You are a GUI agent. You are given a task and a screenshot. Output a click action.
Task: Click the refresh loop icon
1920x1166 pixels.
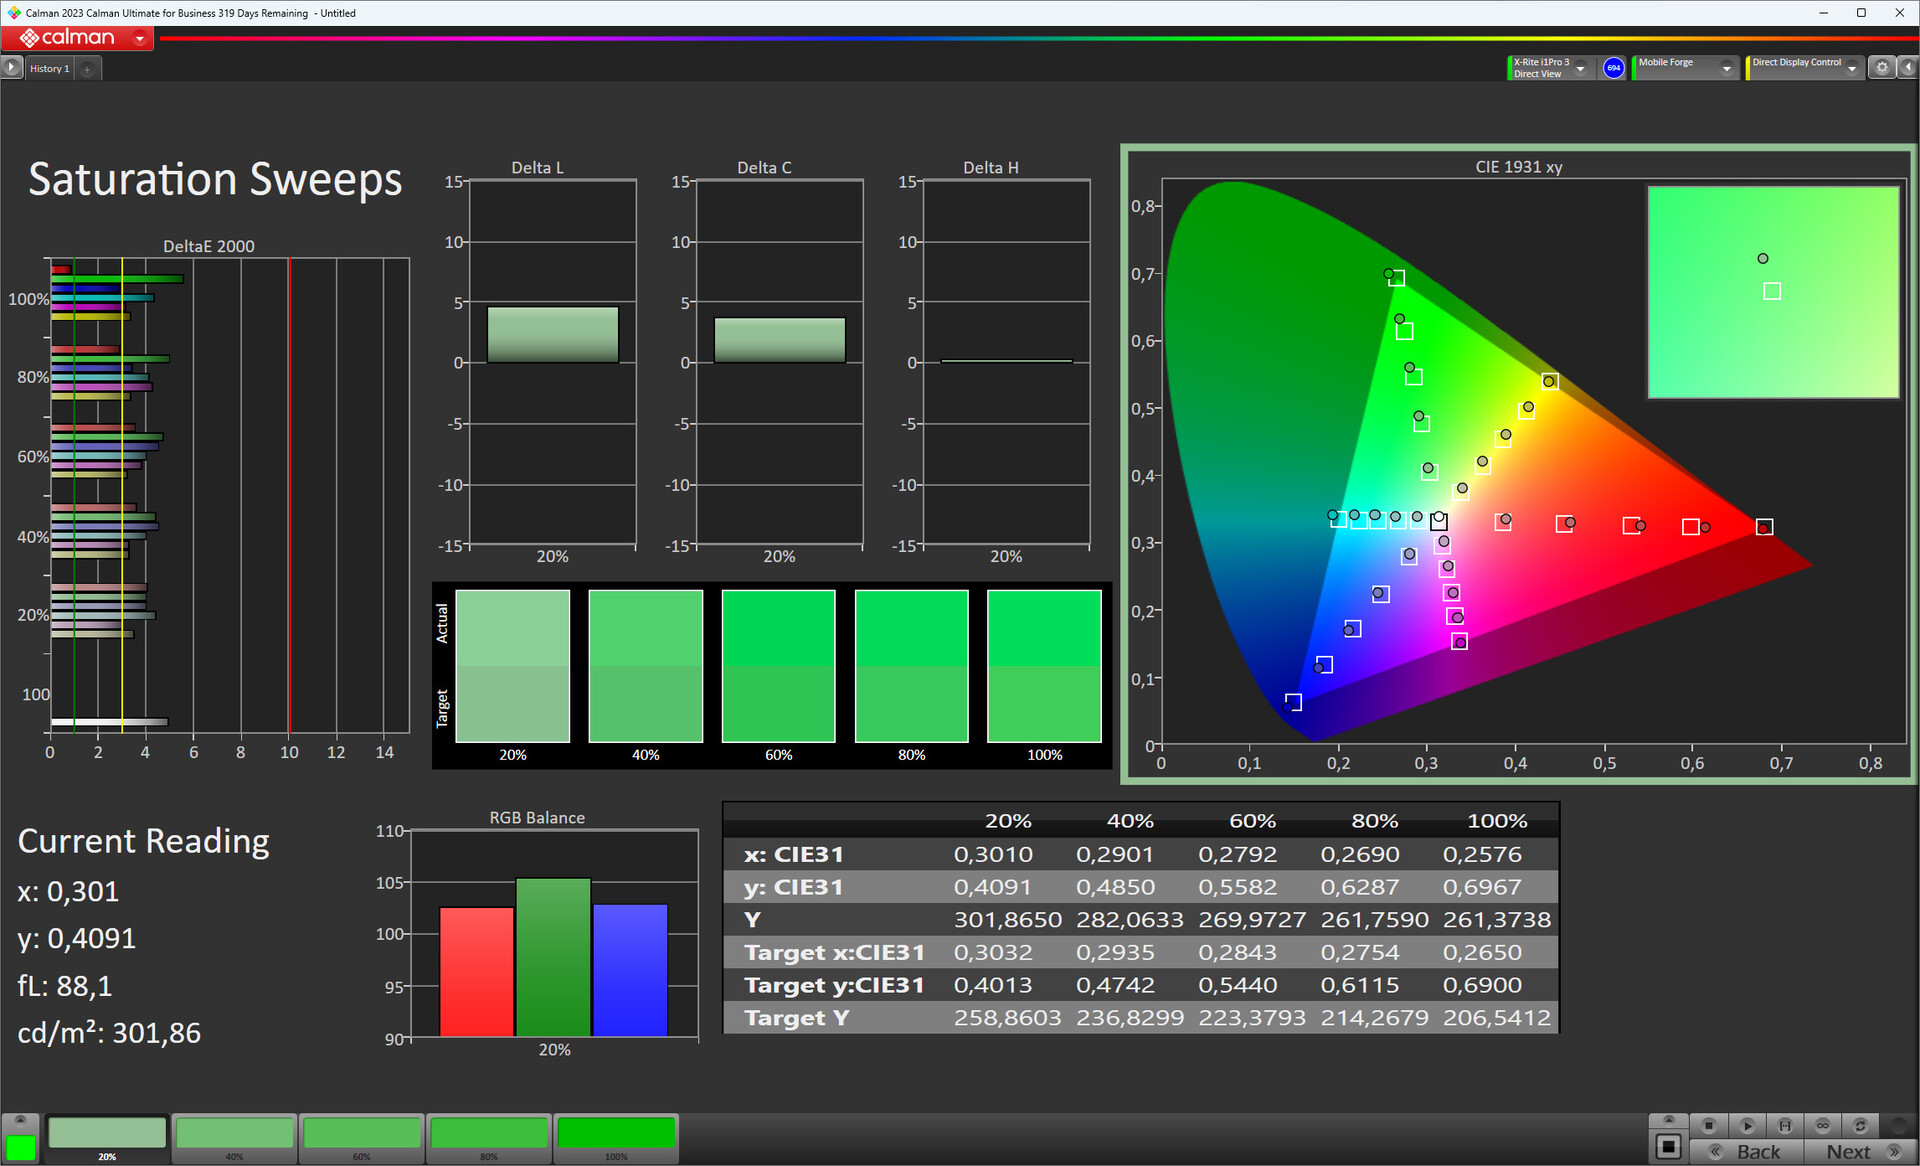tap(1860, 1125)
